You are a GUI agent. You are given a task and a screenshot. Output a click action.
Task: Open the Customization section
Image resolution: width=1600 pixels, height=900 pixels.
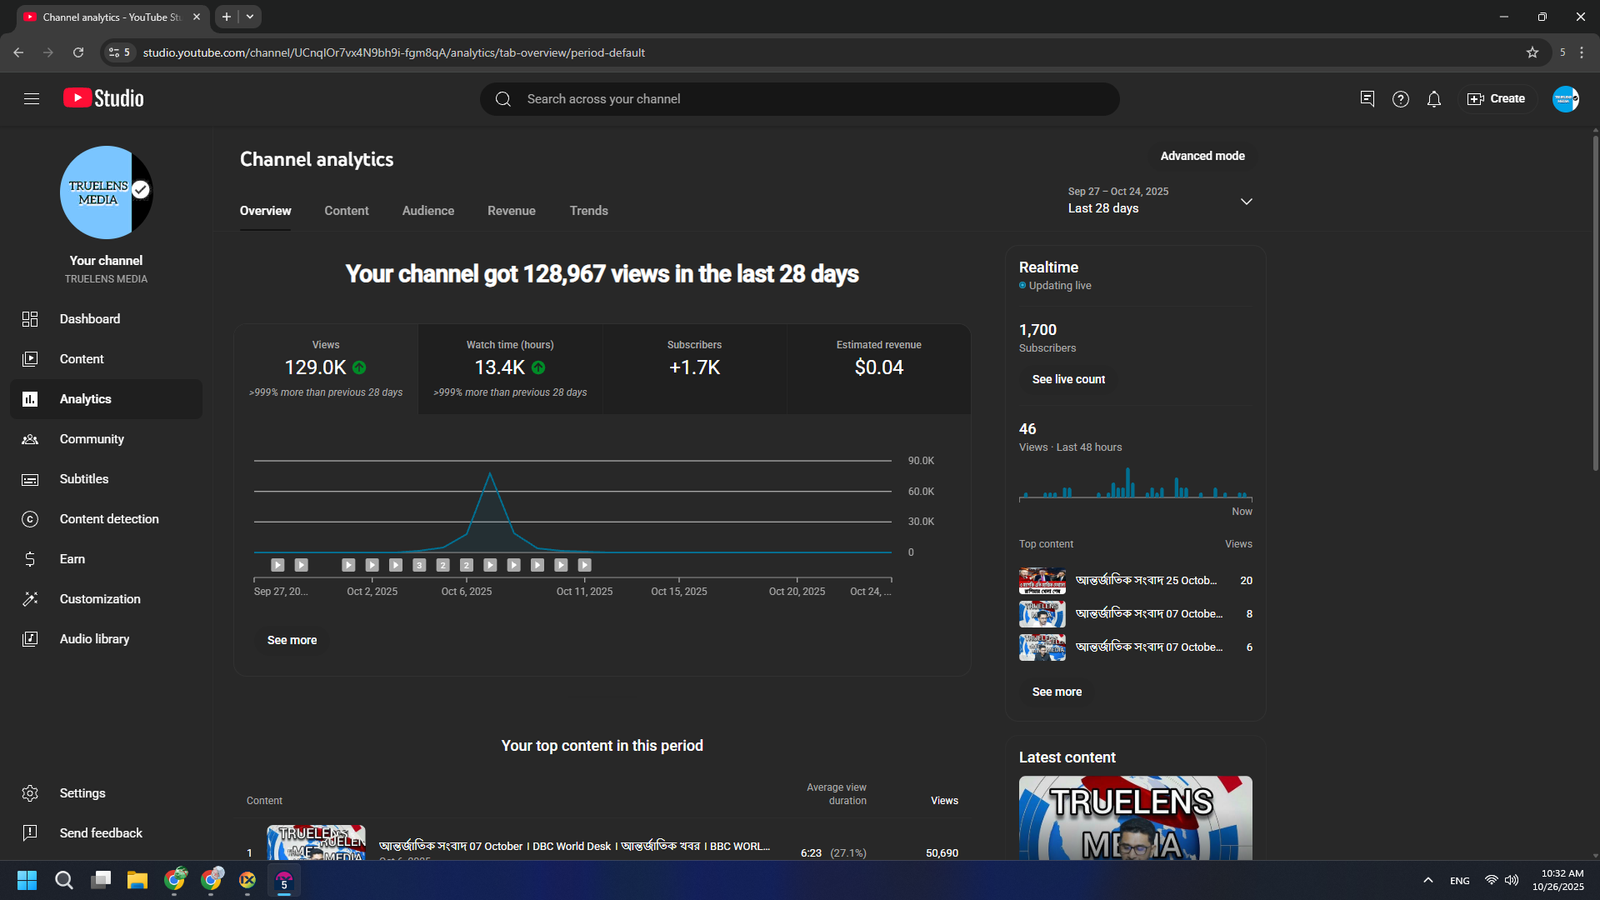pos(100,599)
